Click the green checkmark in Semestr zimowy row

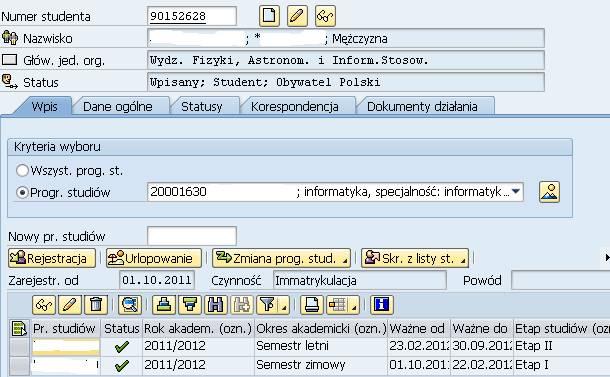[x=122, y=365]
